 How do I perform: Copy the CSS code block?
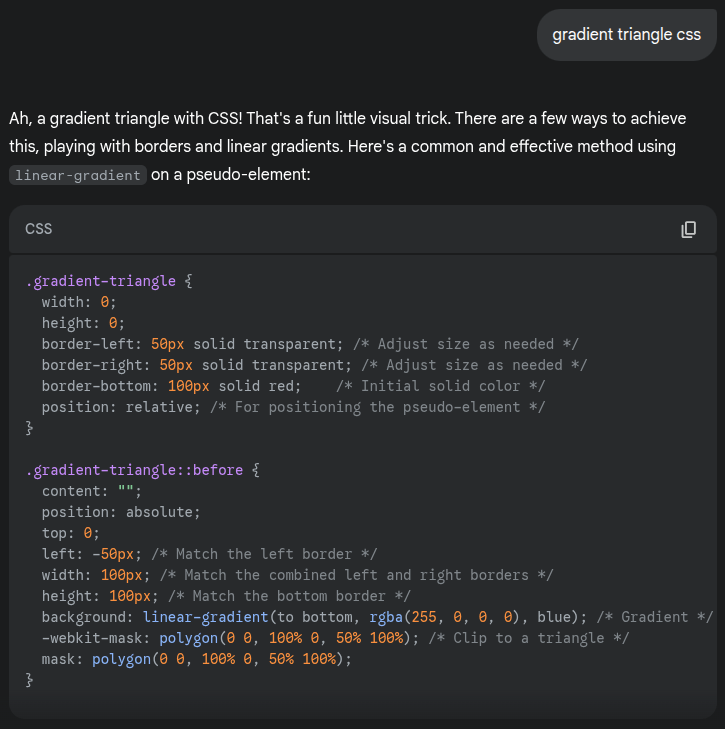tap(688, 230)
